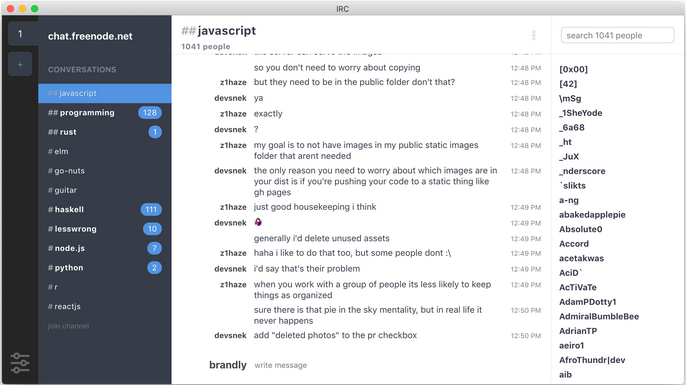Open the #node.js channel

tap(105, 248)
